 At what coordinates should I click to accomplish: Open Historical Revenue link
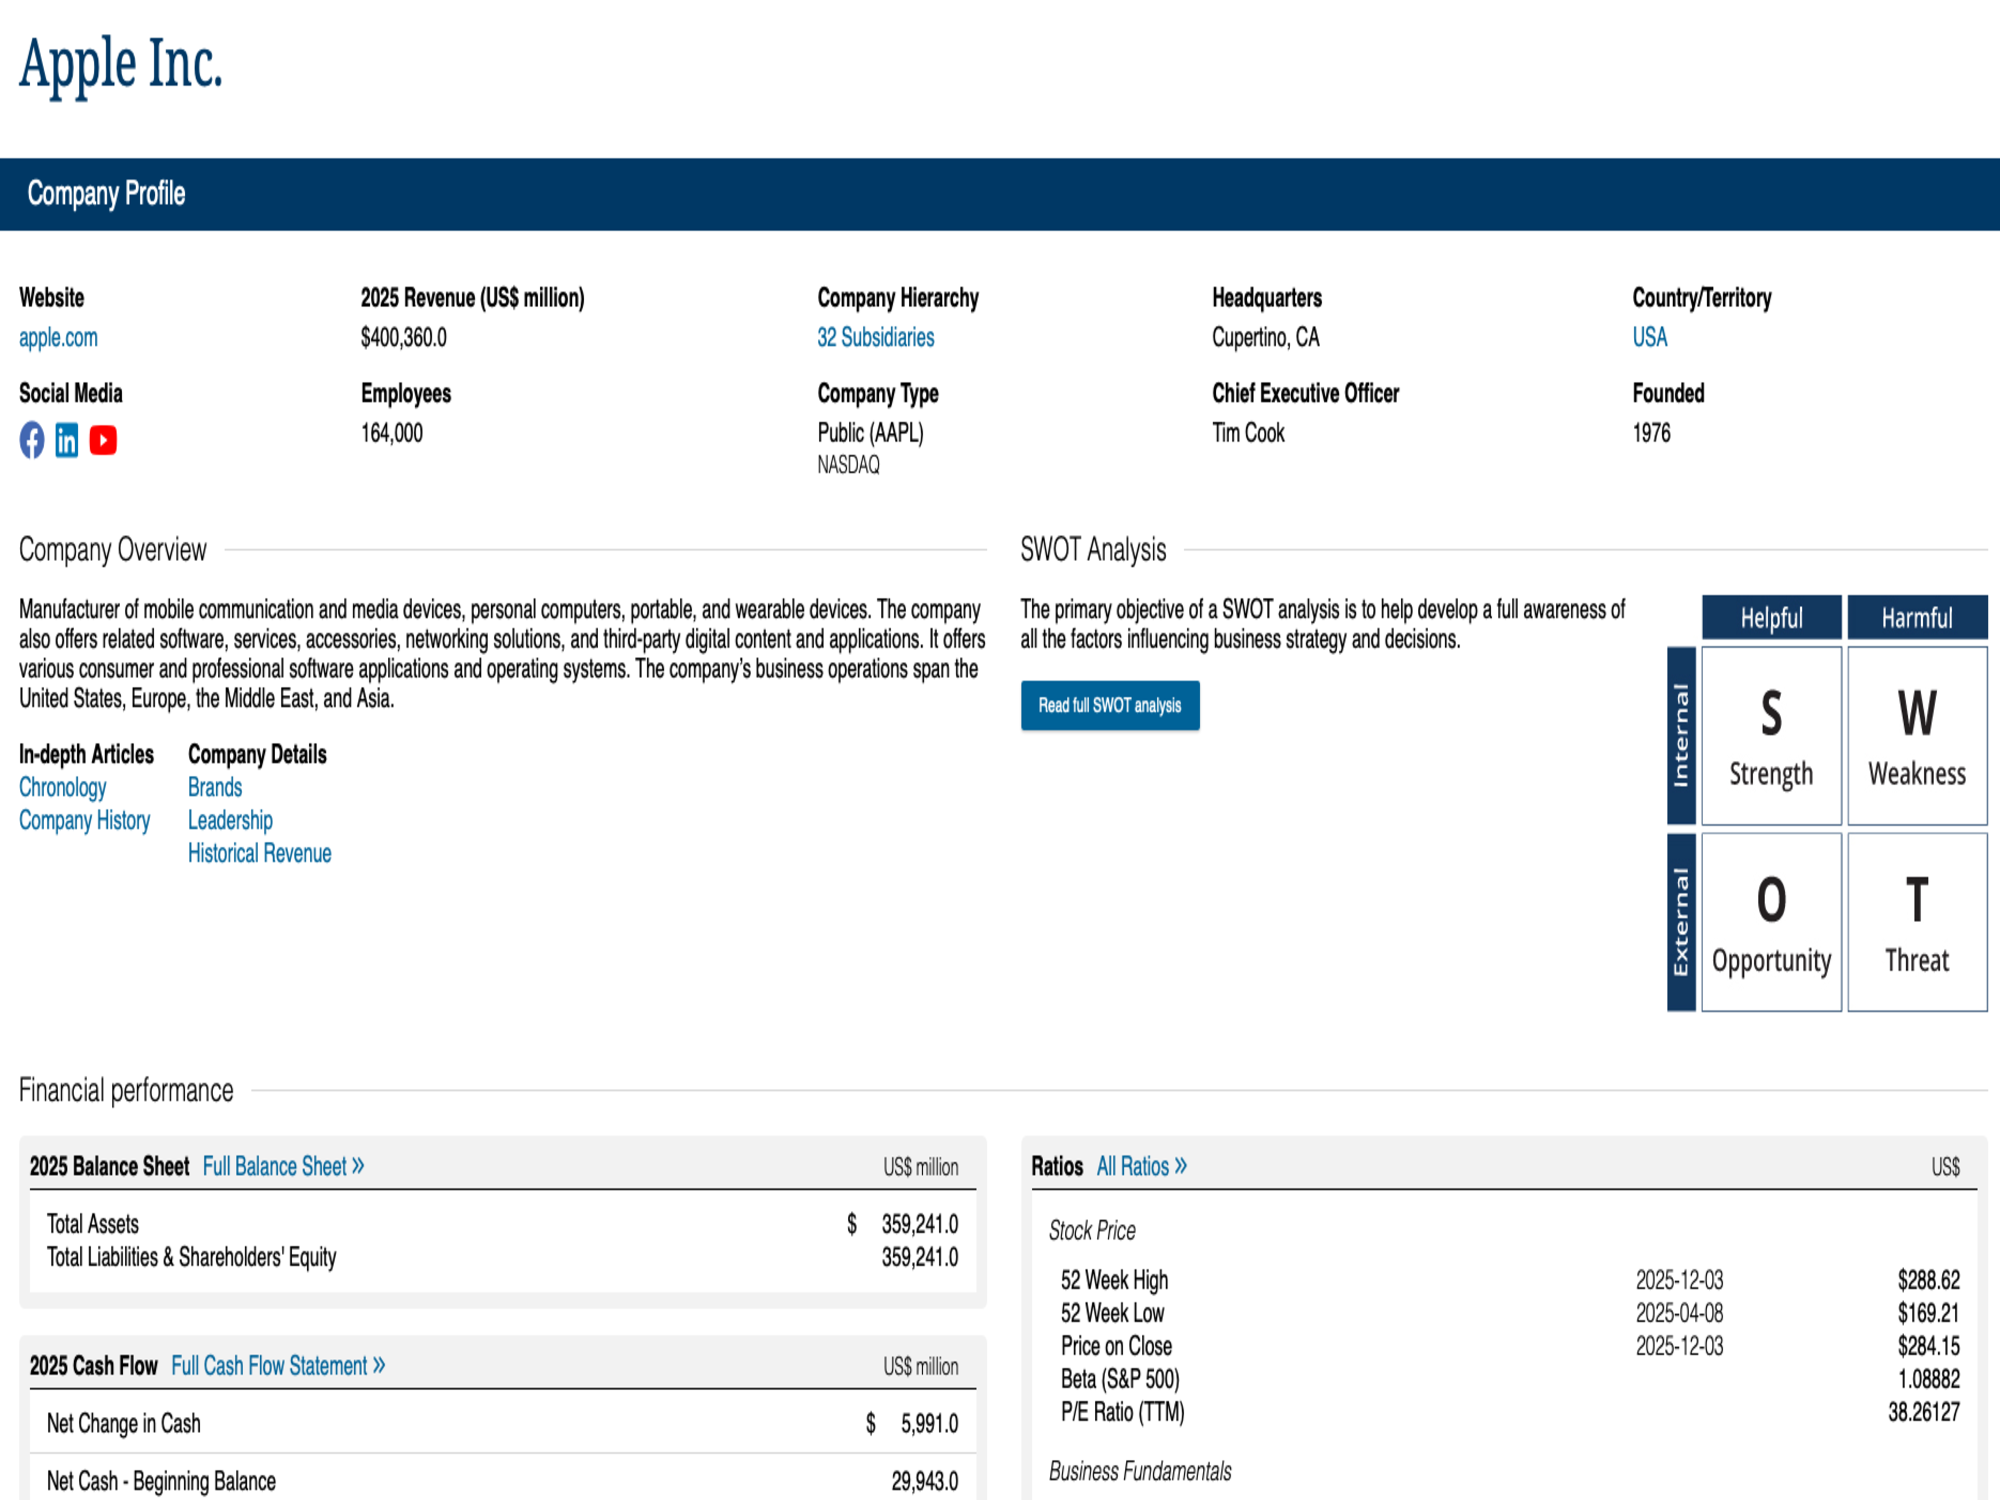(x=259, y=854)
